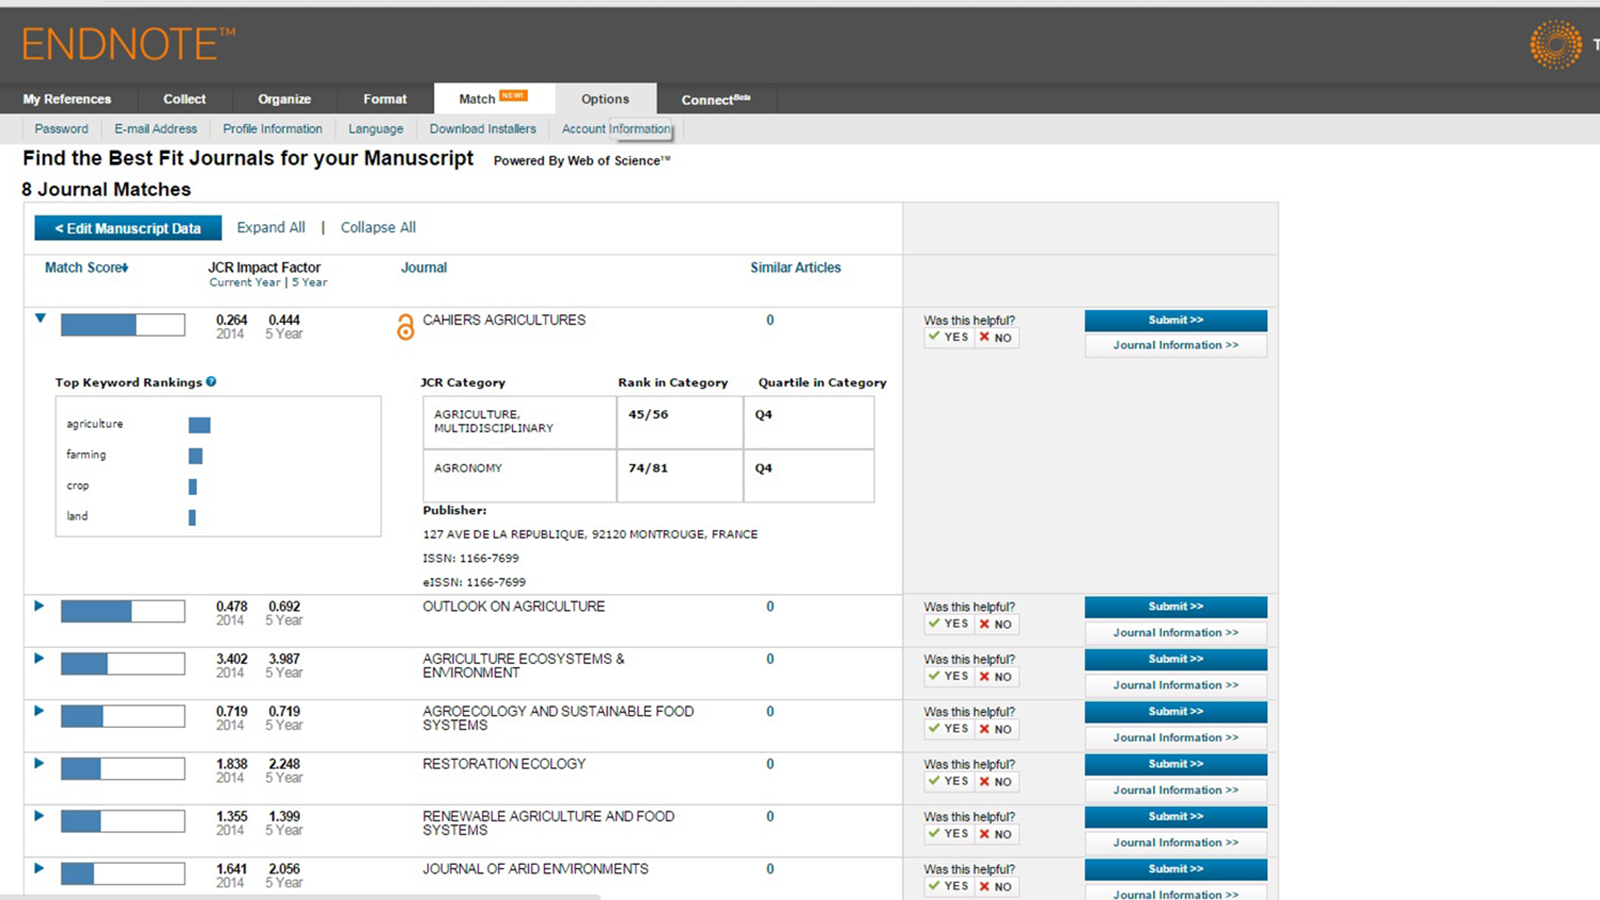Vote NO for Agroecology and Sustainable Food Systems
Viewport: 1600px width, 900px height.
[996, 729]
